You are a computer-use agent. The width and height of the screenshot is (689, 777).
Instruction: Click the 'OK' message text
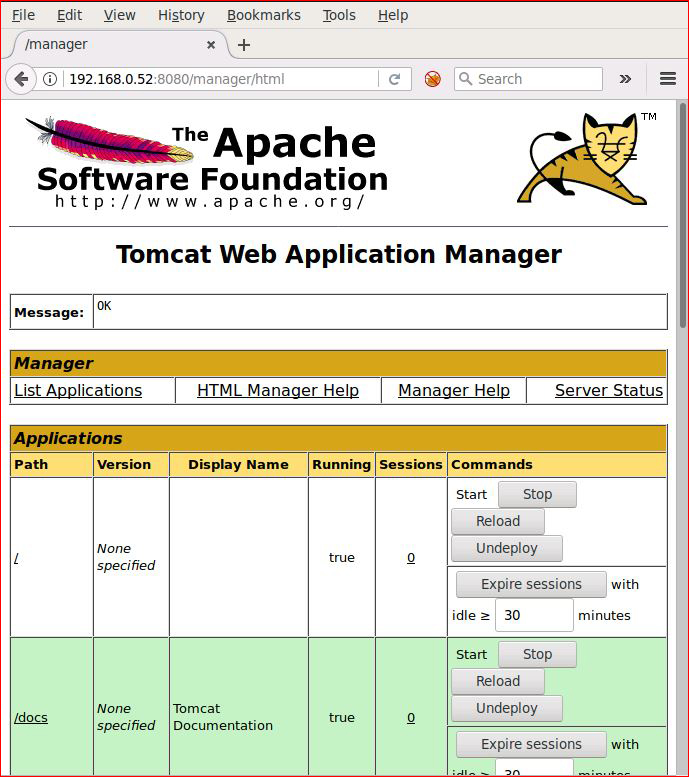[x=104, y=306]
